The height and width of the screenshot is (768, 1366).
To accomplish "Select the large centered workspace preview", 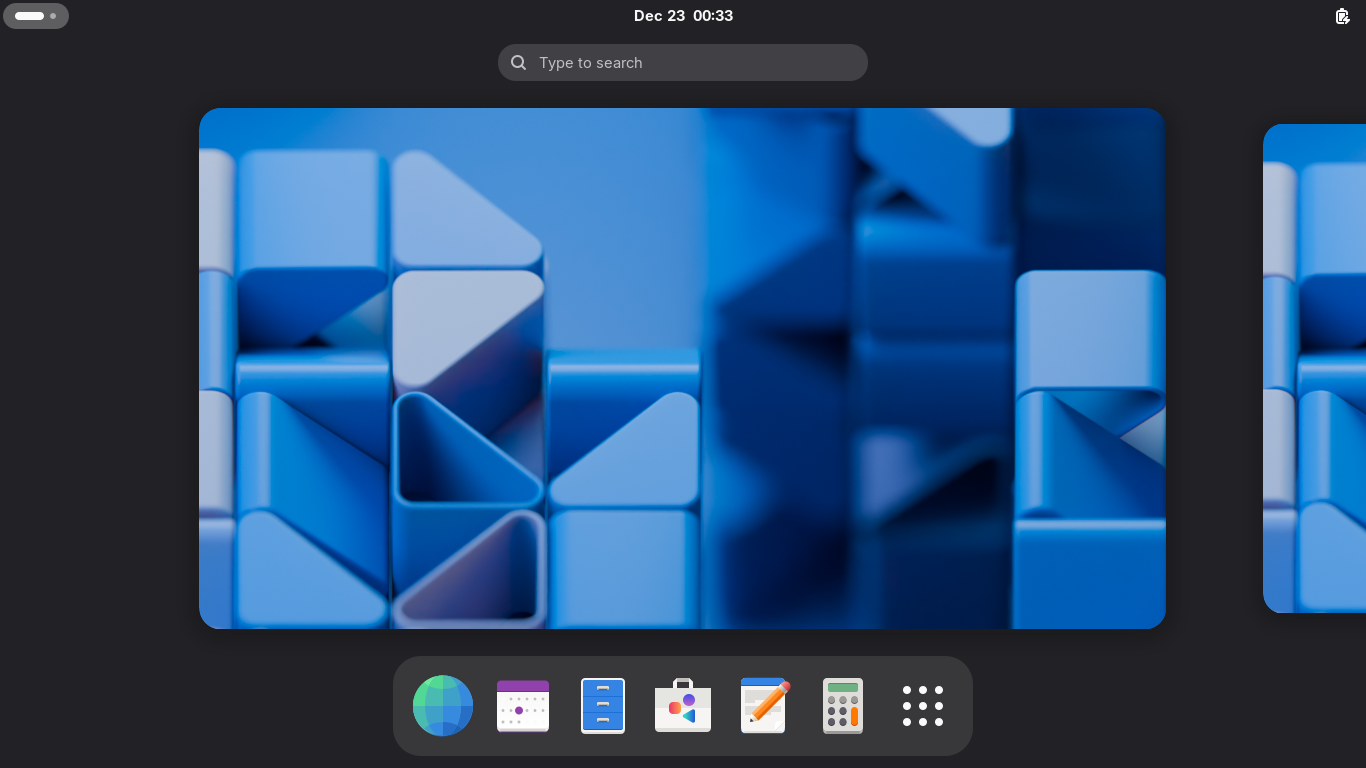I will [682, 368].
